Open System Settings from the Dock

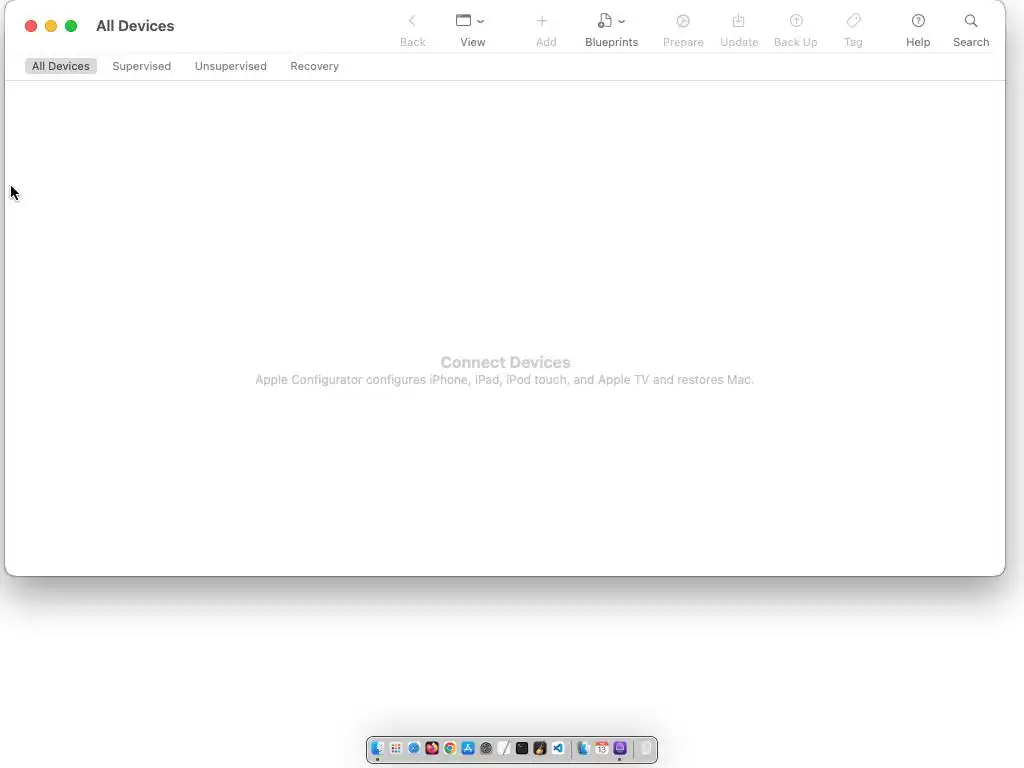pyautogui.click(x=486, y=748)
